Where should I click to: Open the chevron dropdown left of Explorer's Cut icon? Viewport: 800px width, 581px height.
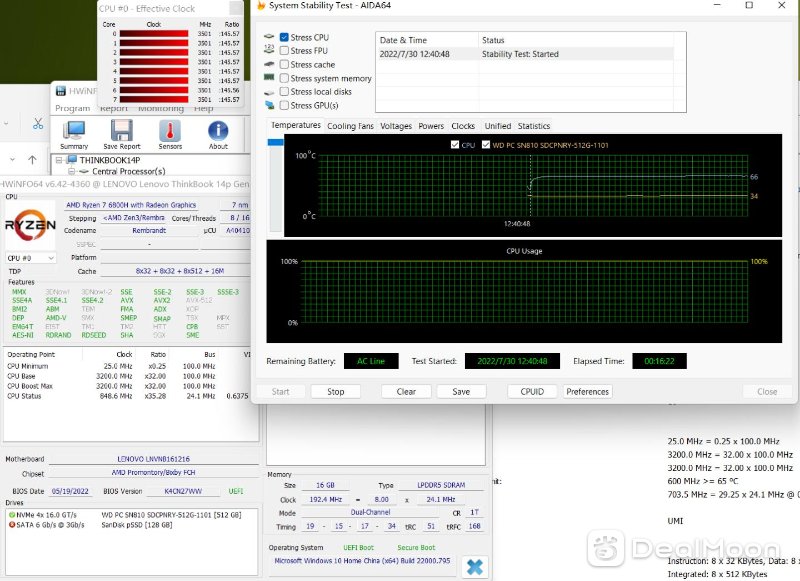(x=6, y=123)
